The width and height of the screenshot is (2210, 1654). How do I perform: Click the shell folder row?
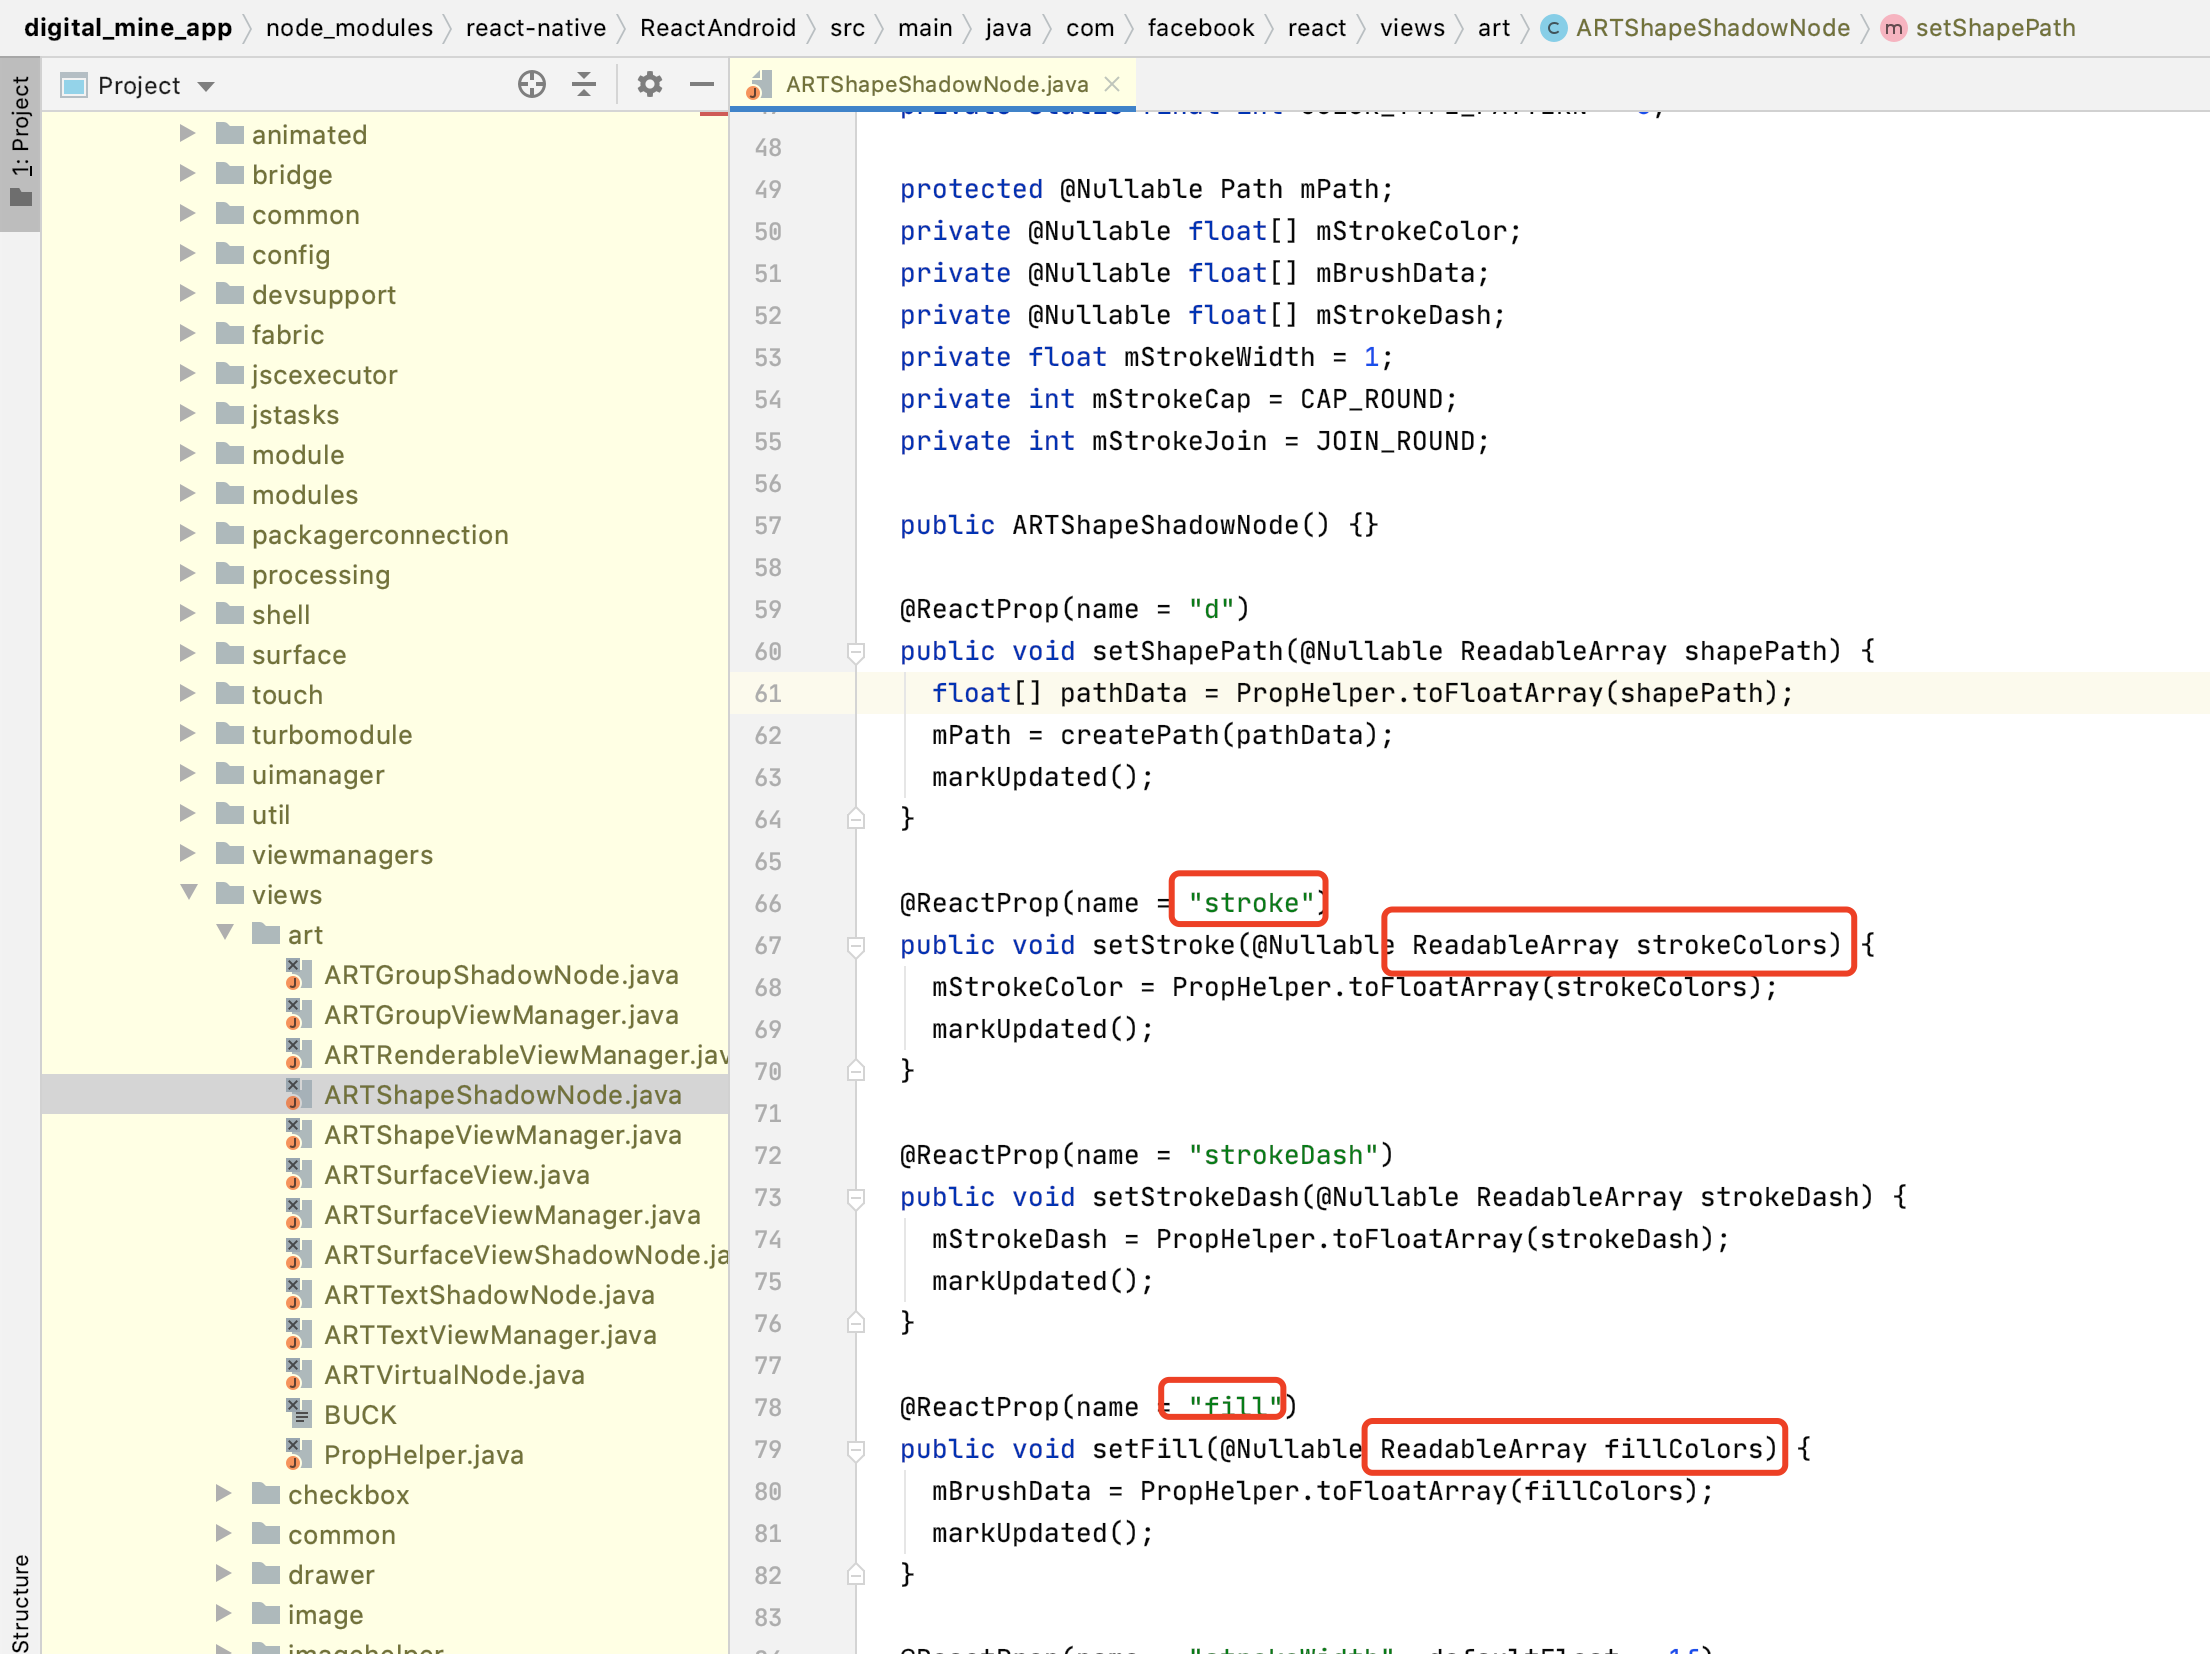tap(385, 614)
